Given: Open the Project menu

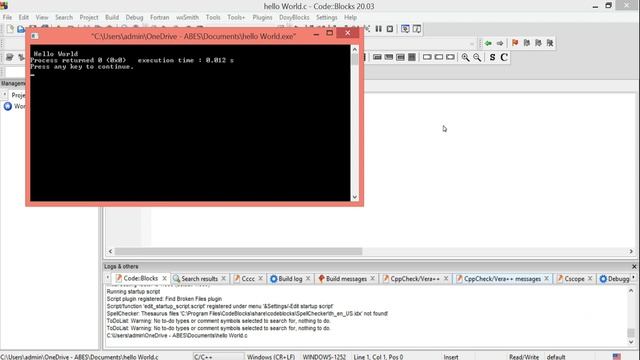Looking at the screenshot, I should pyautogui.click(x=89, y=18).
